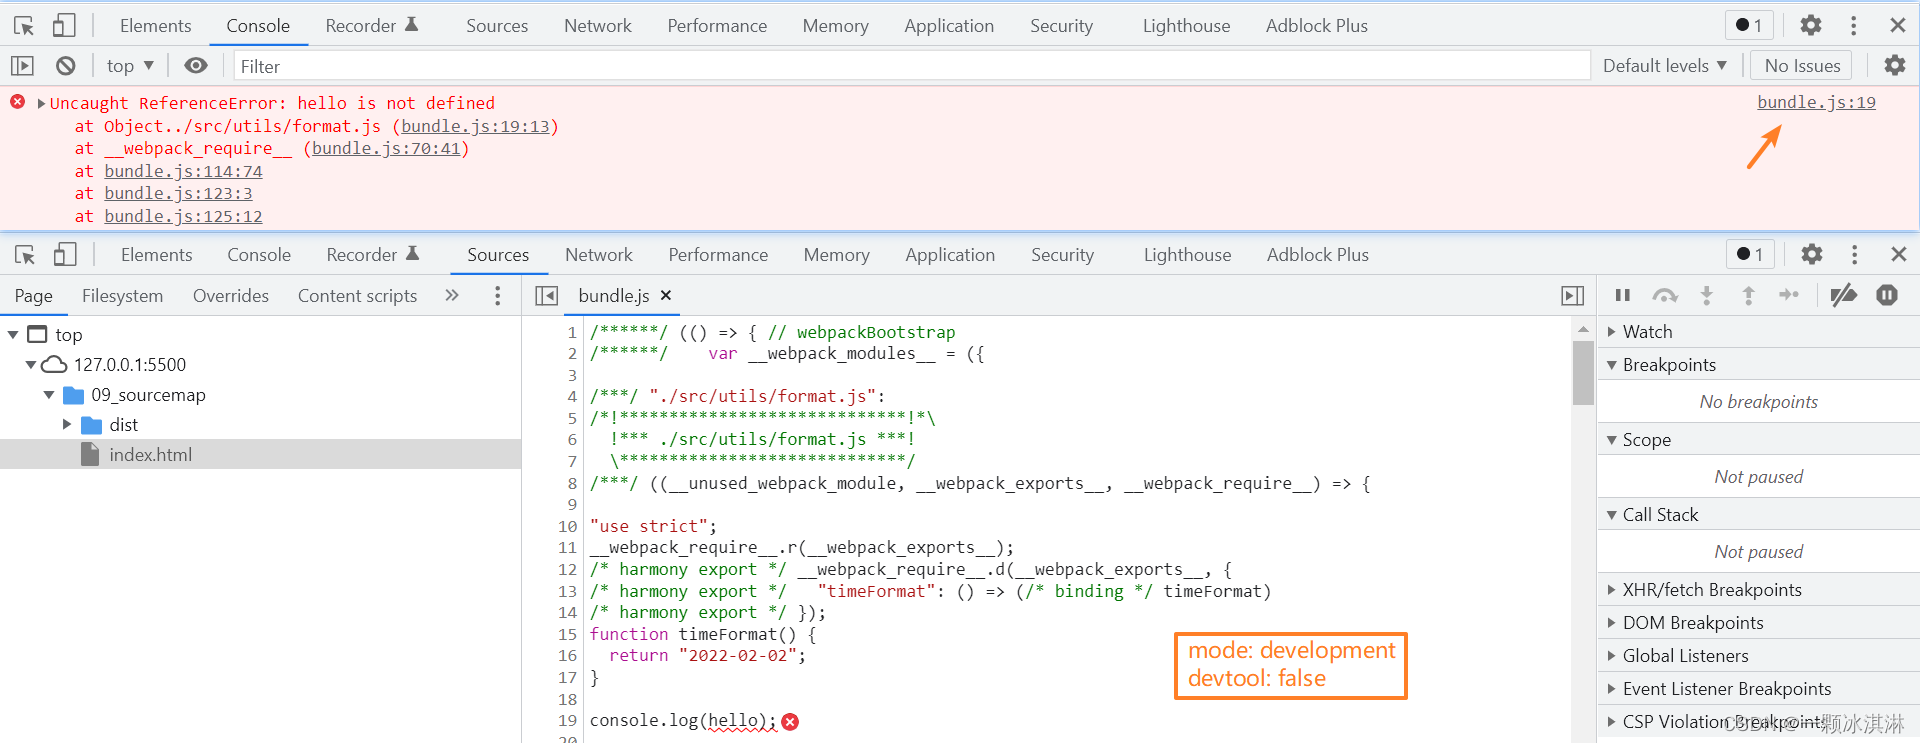Screen dimensions: 1920x743
Task: Open the top context dropdown
Action: tap(130, 66)
